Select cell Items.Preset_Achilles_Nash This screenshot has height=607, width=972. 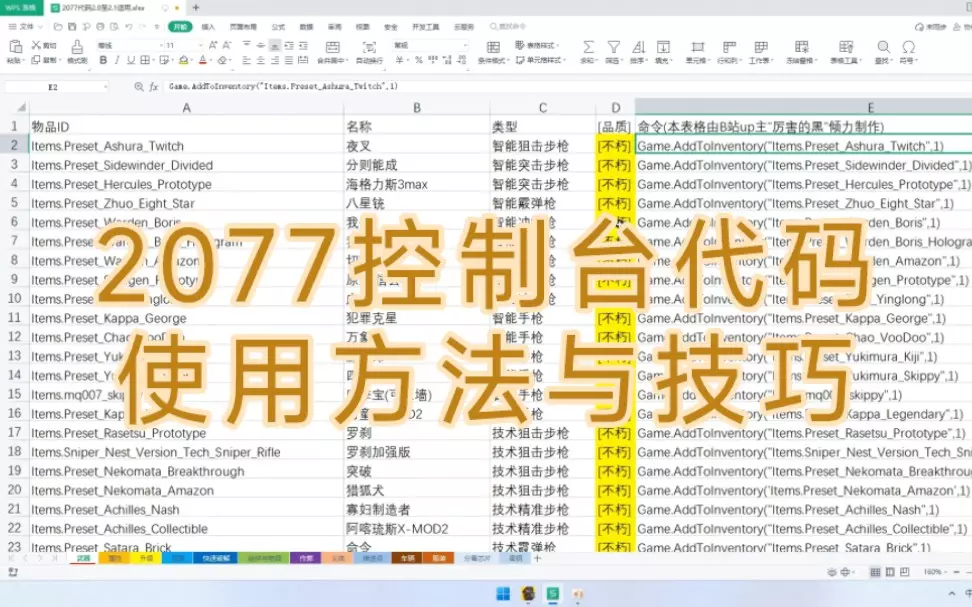pos(186,509)
